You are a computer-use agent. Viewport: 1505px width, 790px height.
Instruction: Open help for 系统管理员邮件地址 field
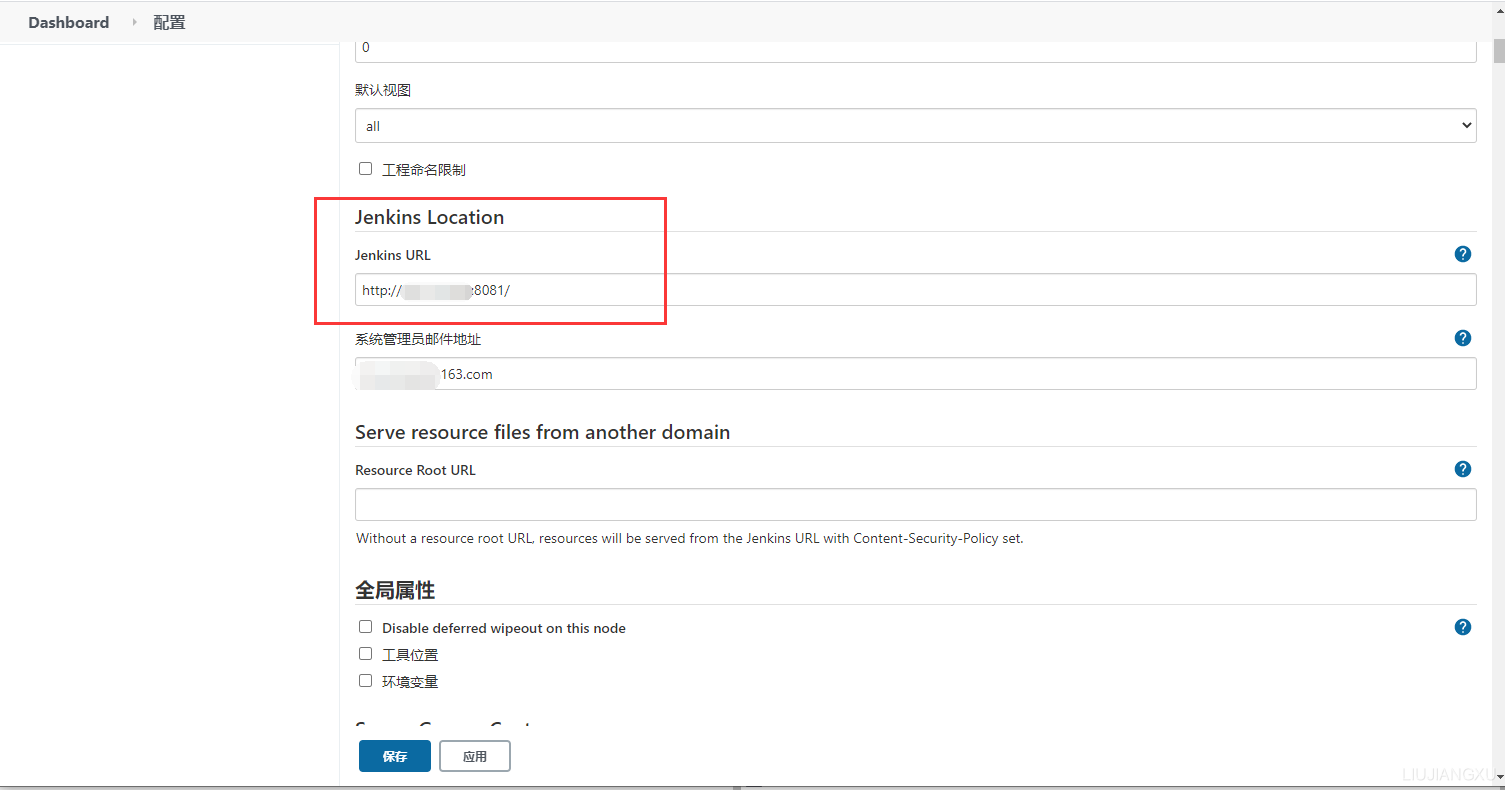1462,338
